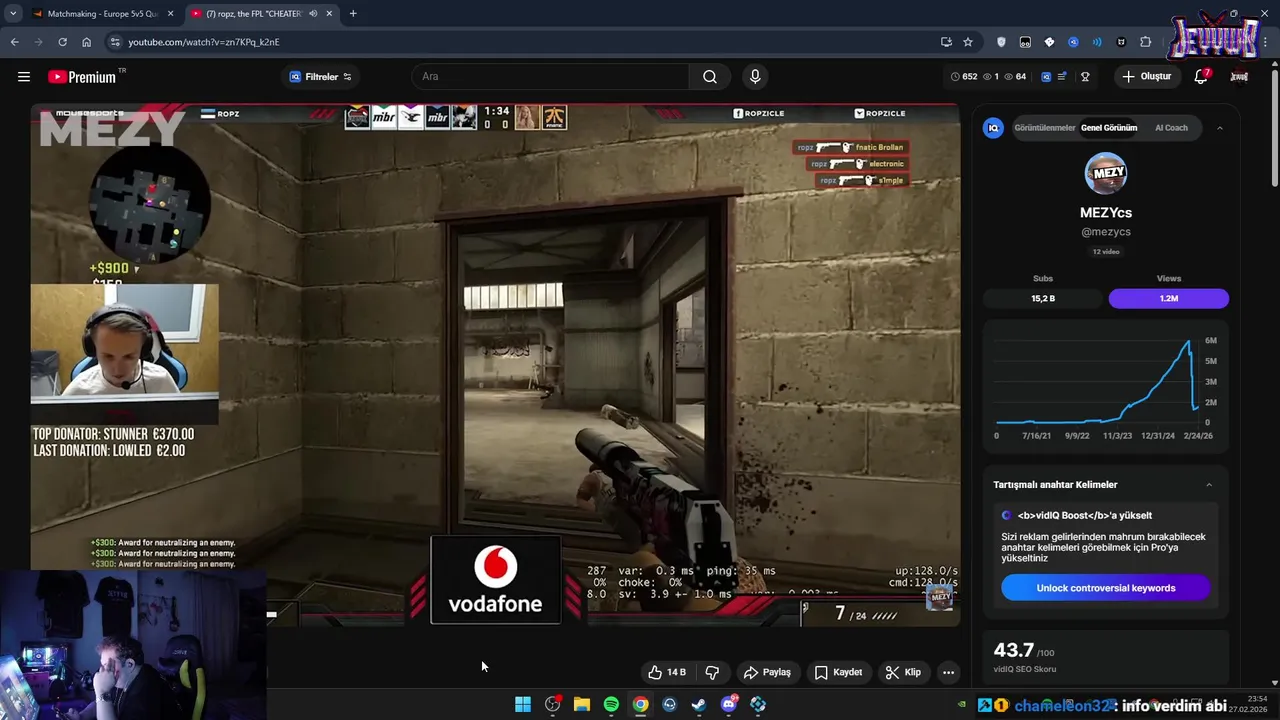
Task: Reload the current page
Action: point(62,42)
